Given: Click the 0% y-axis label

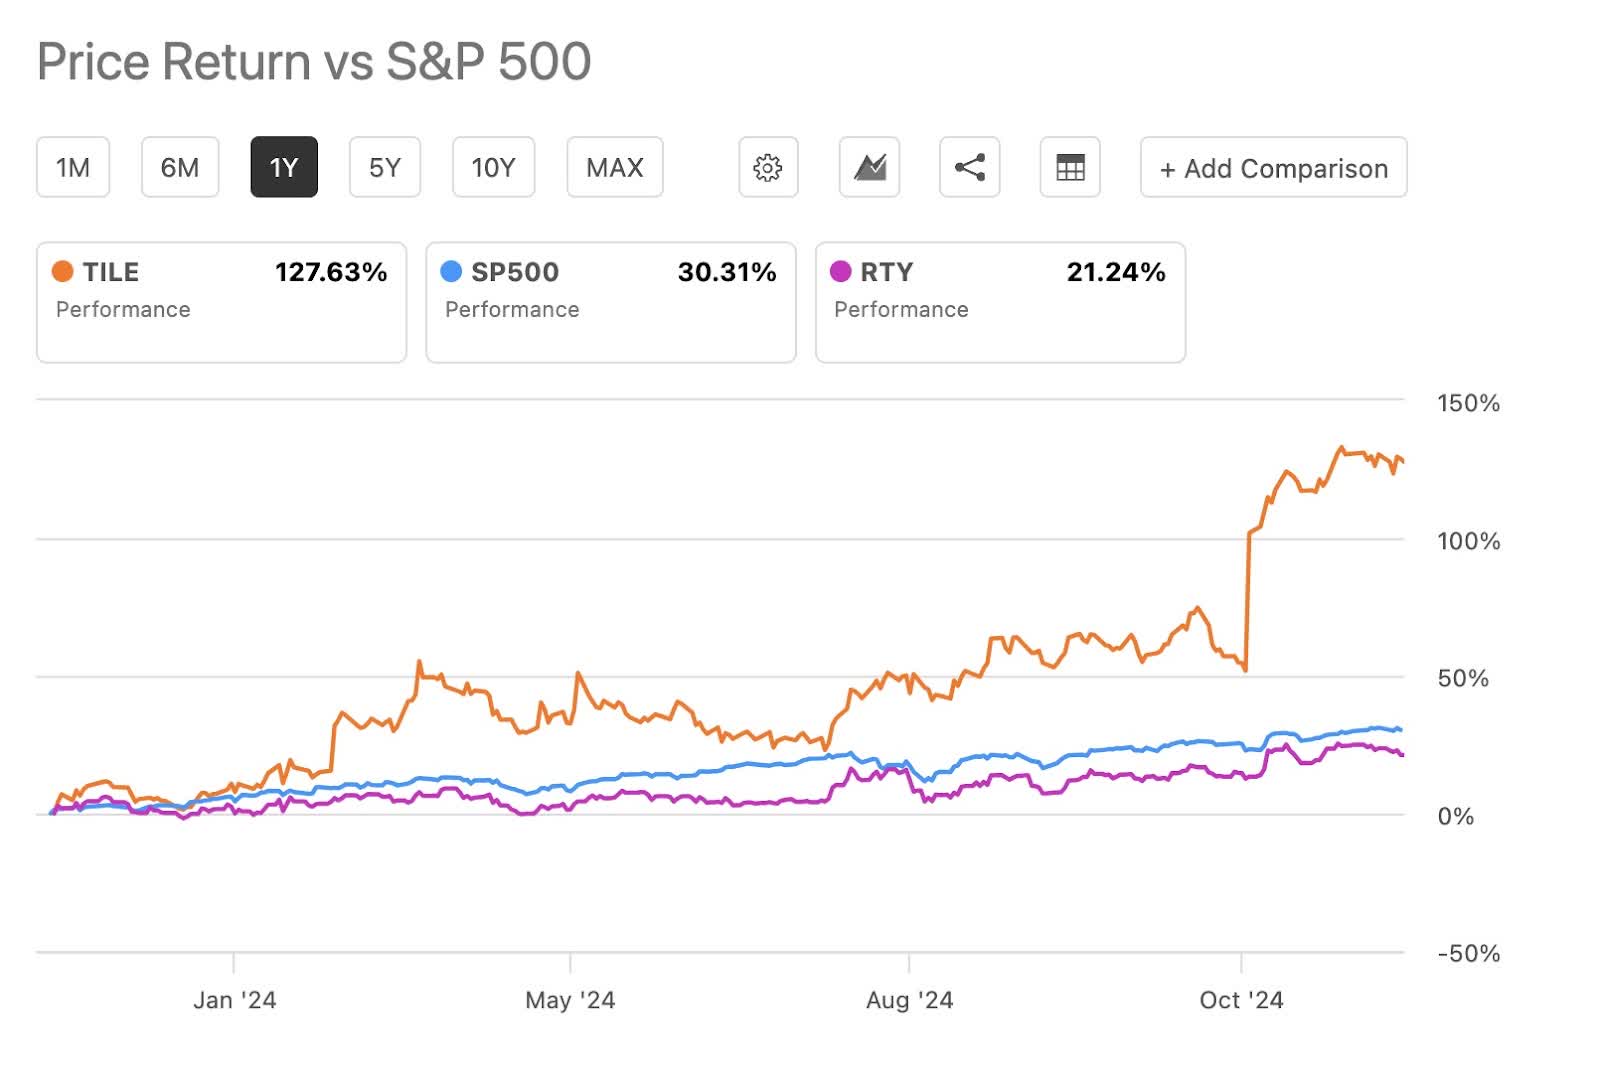Looking at the screenshot, I should pyautogui.click(x=1456, y=816).
